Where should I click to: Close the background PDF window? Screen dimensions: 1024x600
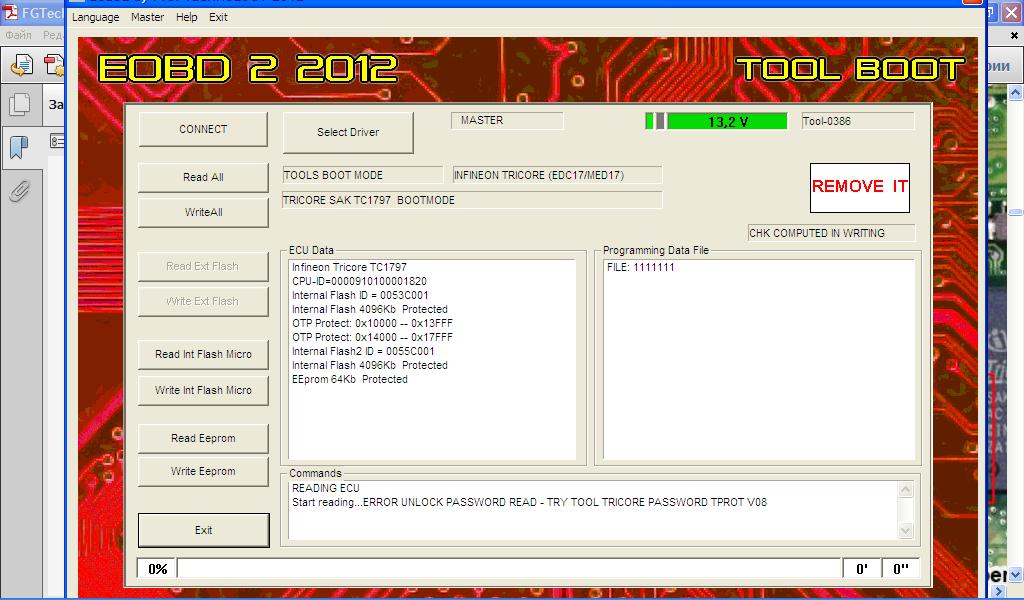pyautogui.click(x=1012, y=12)
